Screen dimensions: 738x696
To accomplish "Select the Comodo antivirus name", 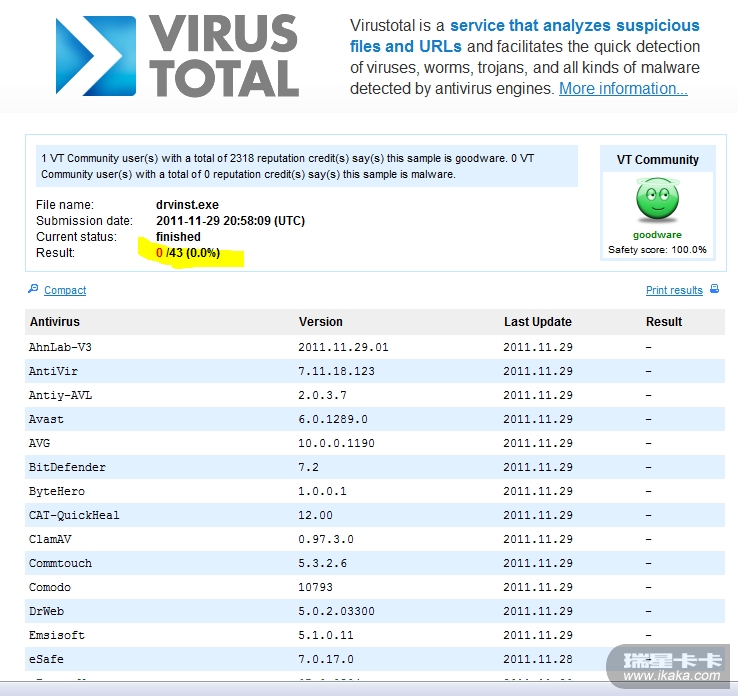I will (x=50, y=587).
